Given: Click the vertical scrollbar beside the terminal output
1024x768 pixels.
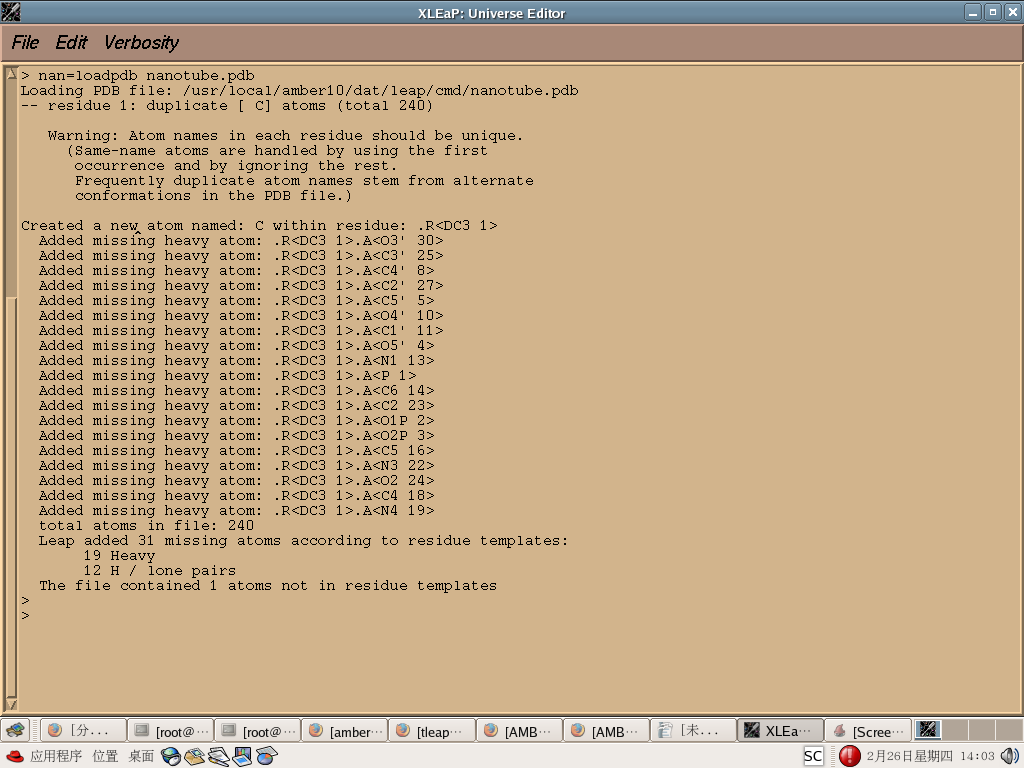Looking at the screenshot, I should pos(11,400).
